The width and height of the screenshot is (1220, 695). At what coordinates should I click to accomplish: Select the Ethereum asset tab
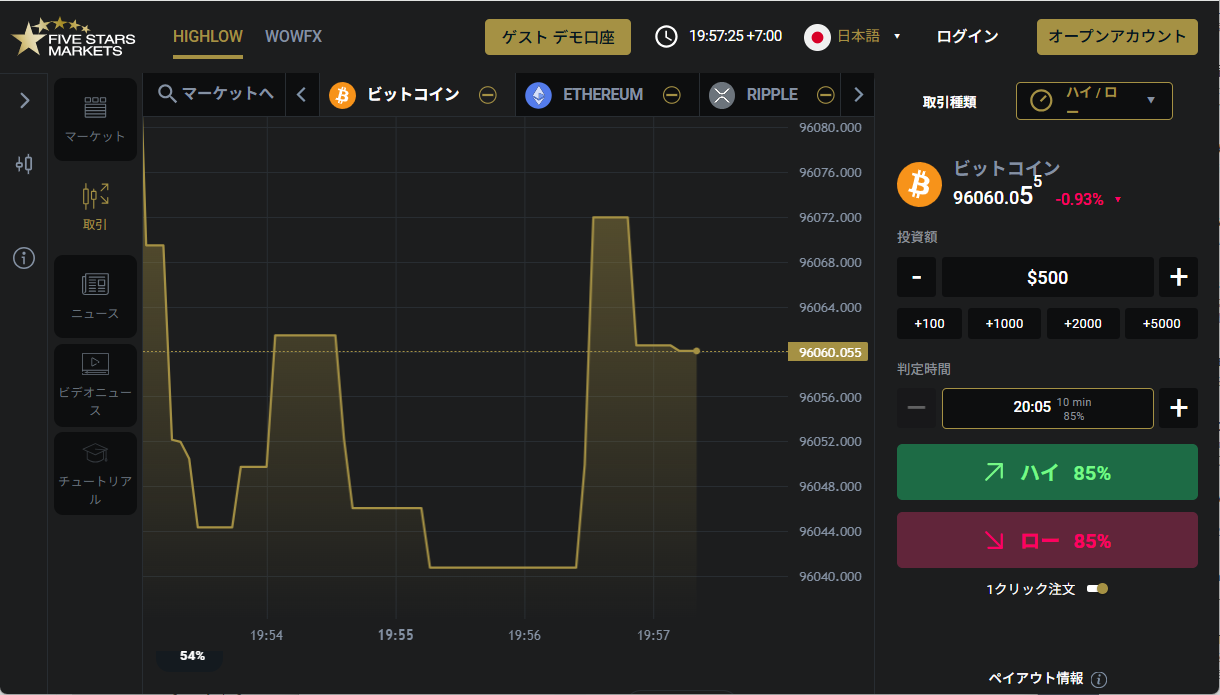point(588,95)
